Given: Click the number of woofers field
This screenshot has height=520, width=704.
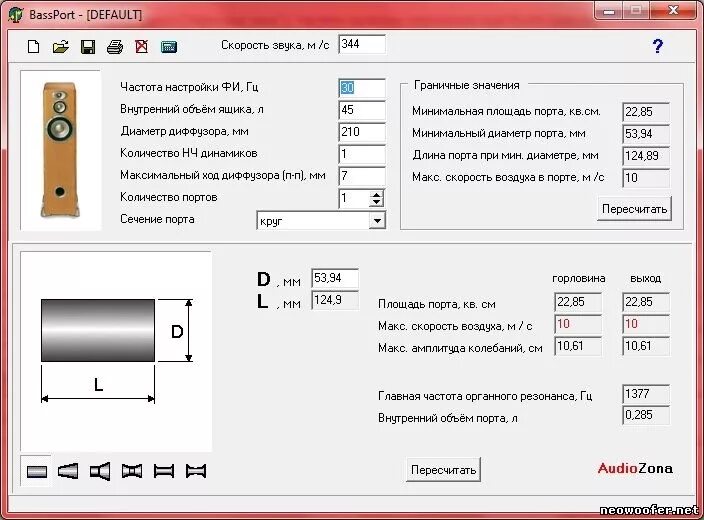Looking at the screenshot, I should click(x=362, y=154).
